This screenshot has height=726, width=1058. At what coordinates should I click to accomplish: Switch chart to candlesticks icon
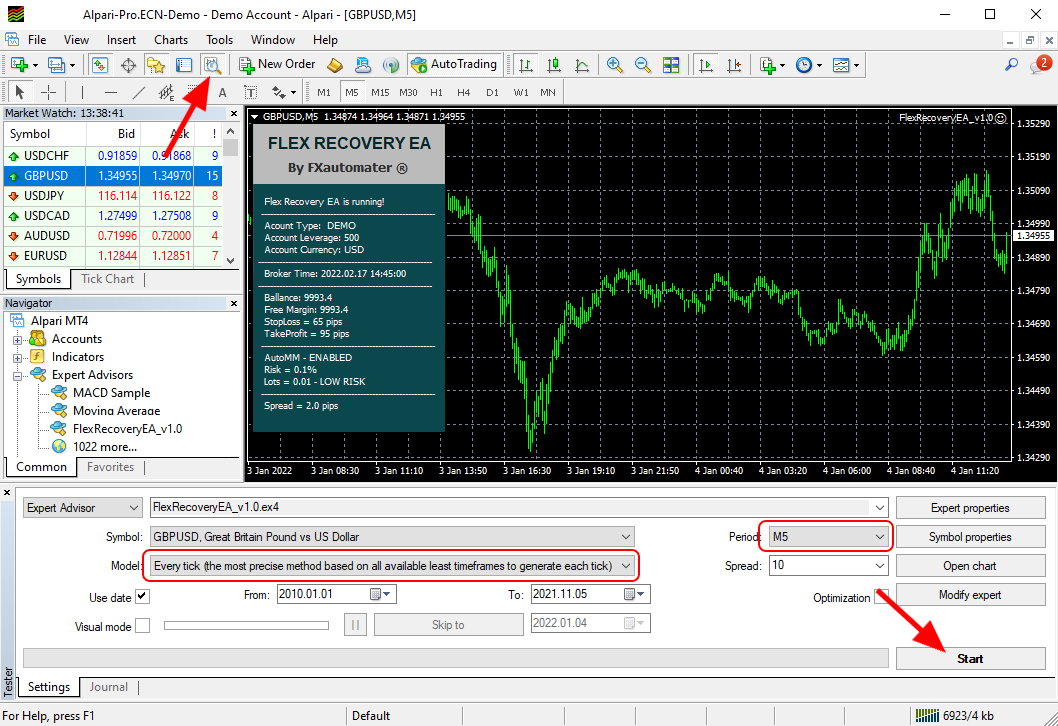click(x=554, y=65)
